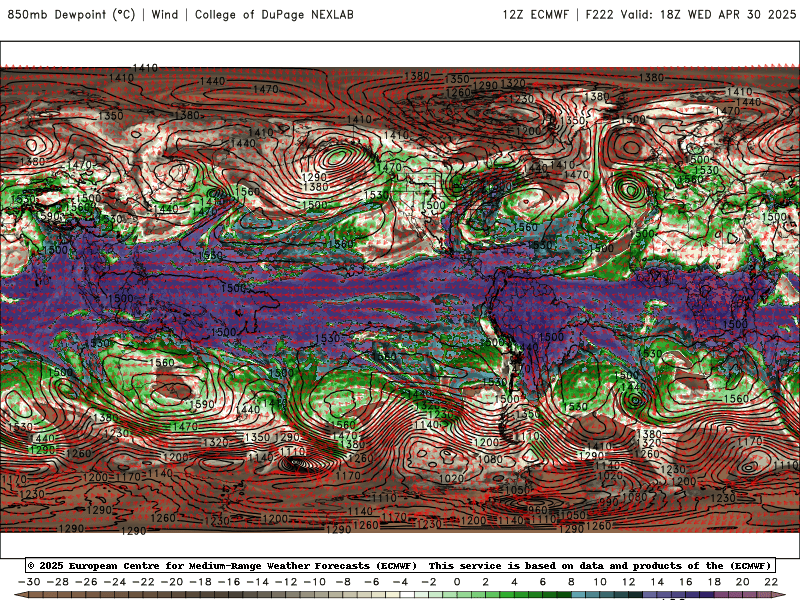Click the -6 legend value

372,582
